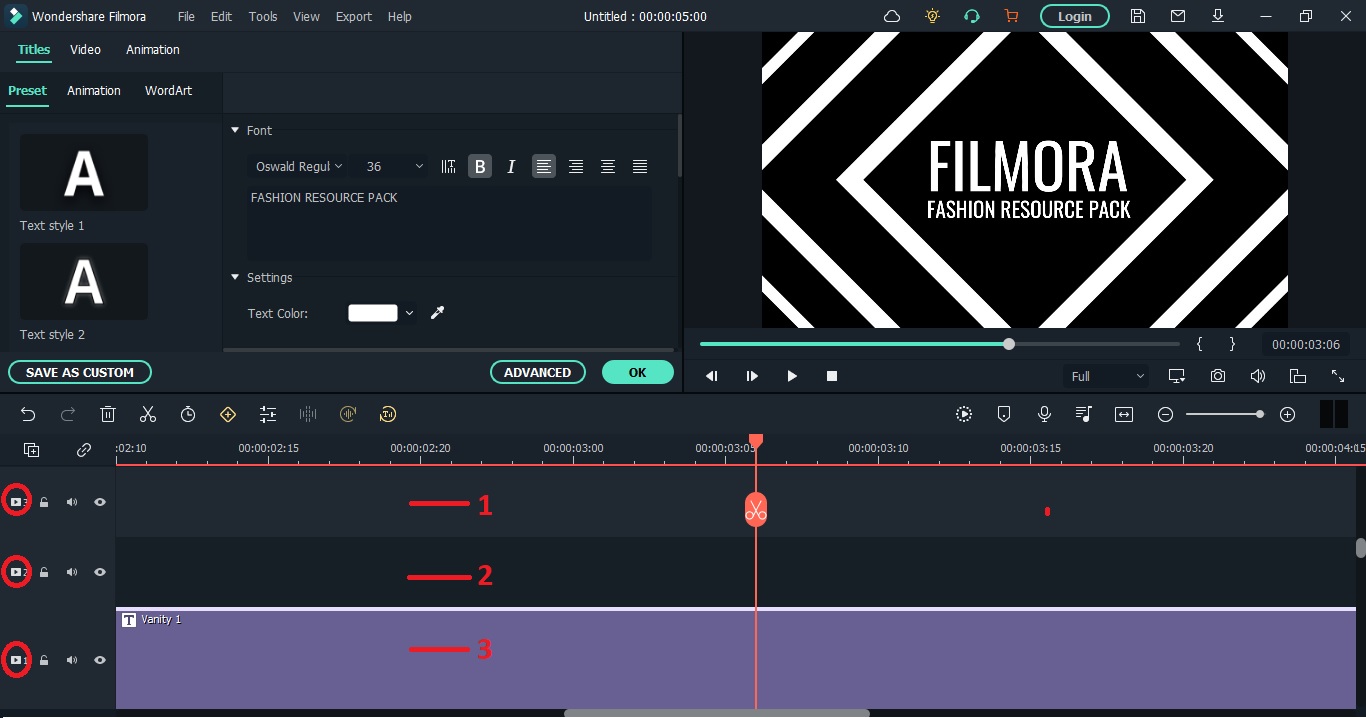
Task: Open the preview display settings monitor icon
Action: [1177, 376]
